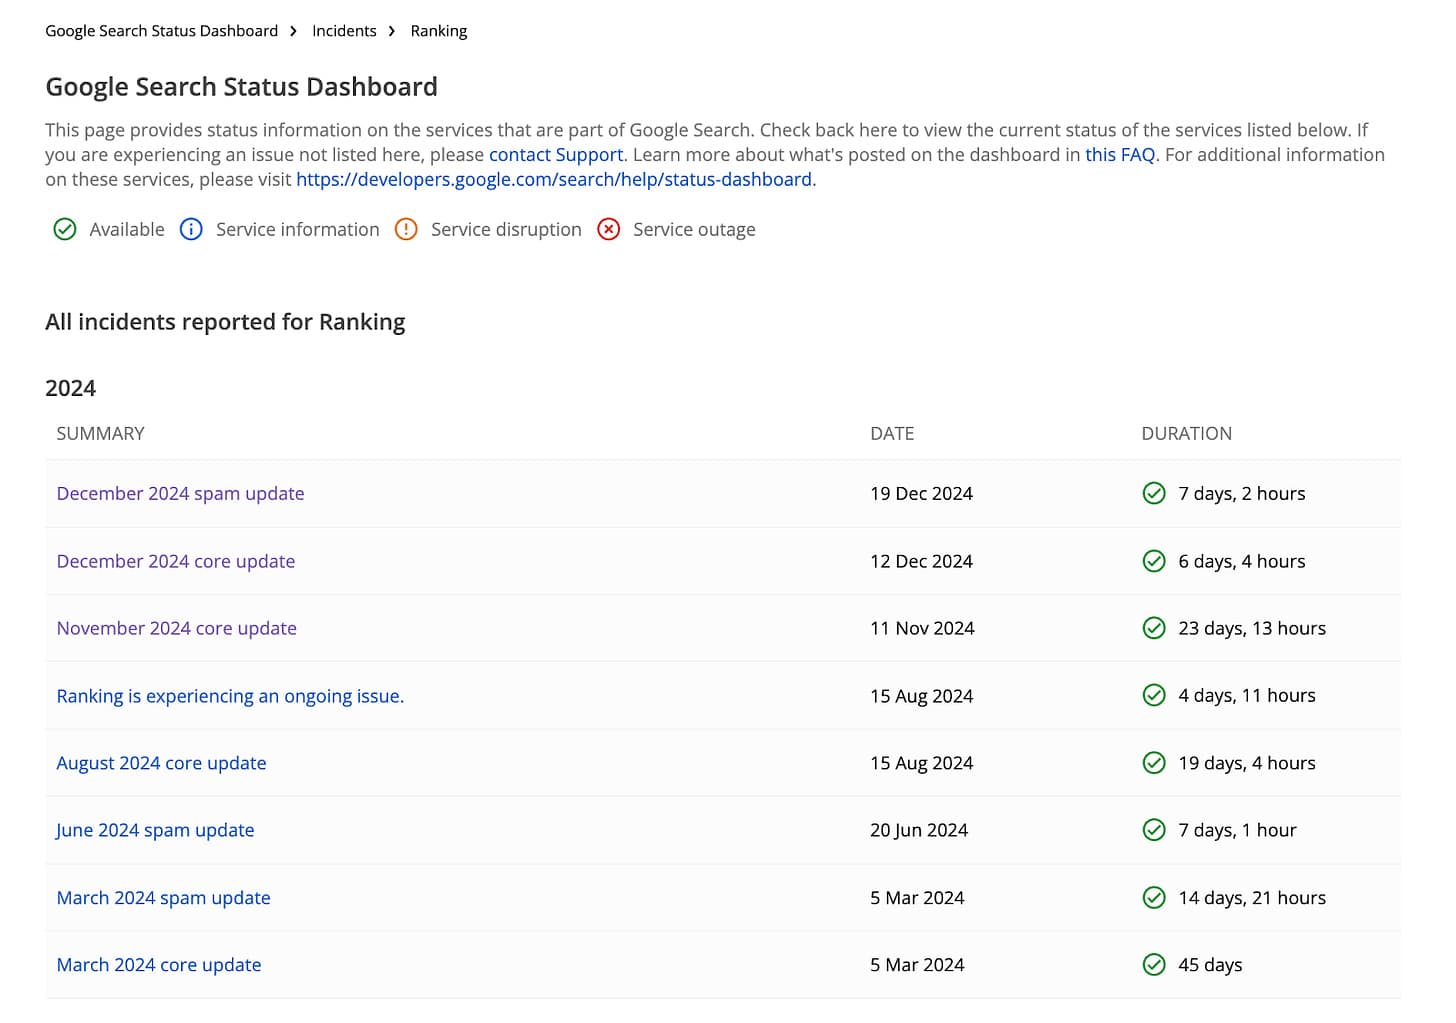The image size is (1456, 1023).
Task: Open the contact Support link
Action: click(555, 155)
